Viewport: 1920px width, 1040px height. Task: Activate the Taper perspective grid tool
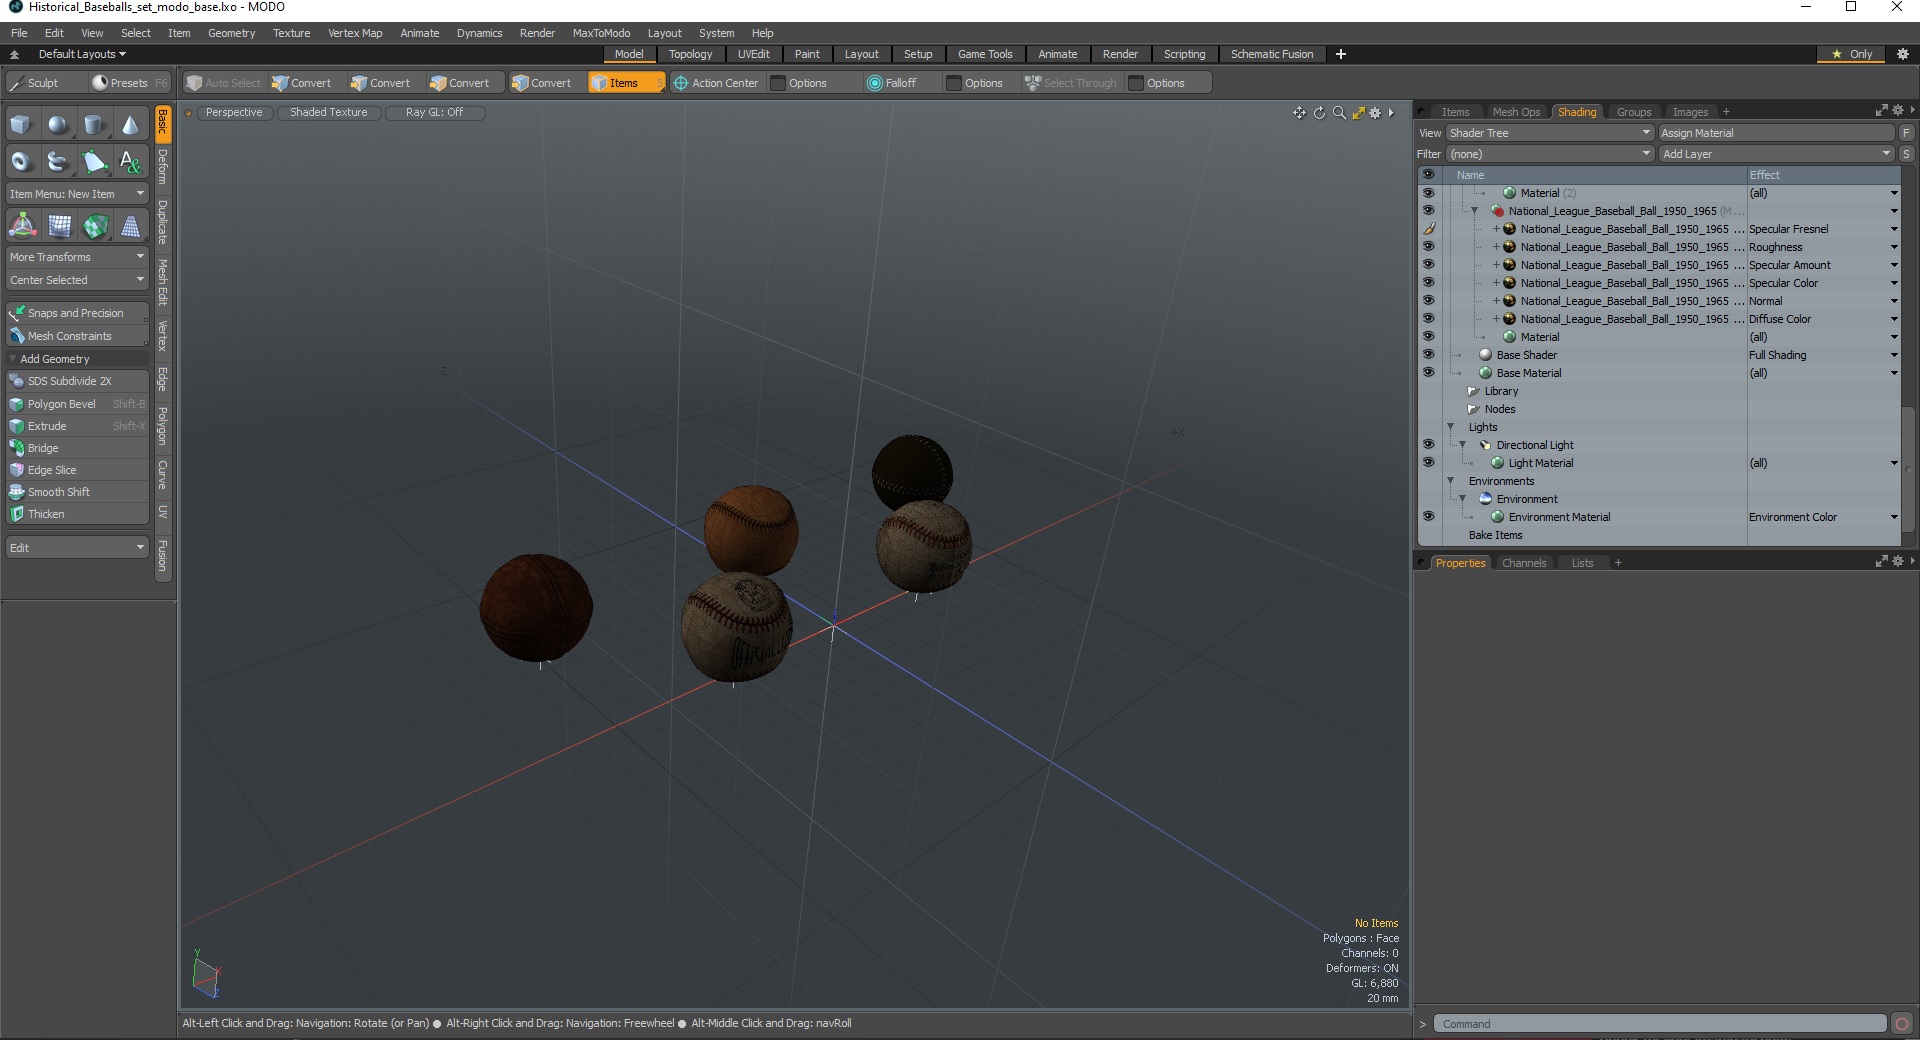(131, 226)
